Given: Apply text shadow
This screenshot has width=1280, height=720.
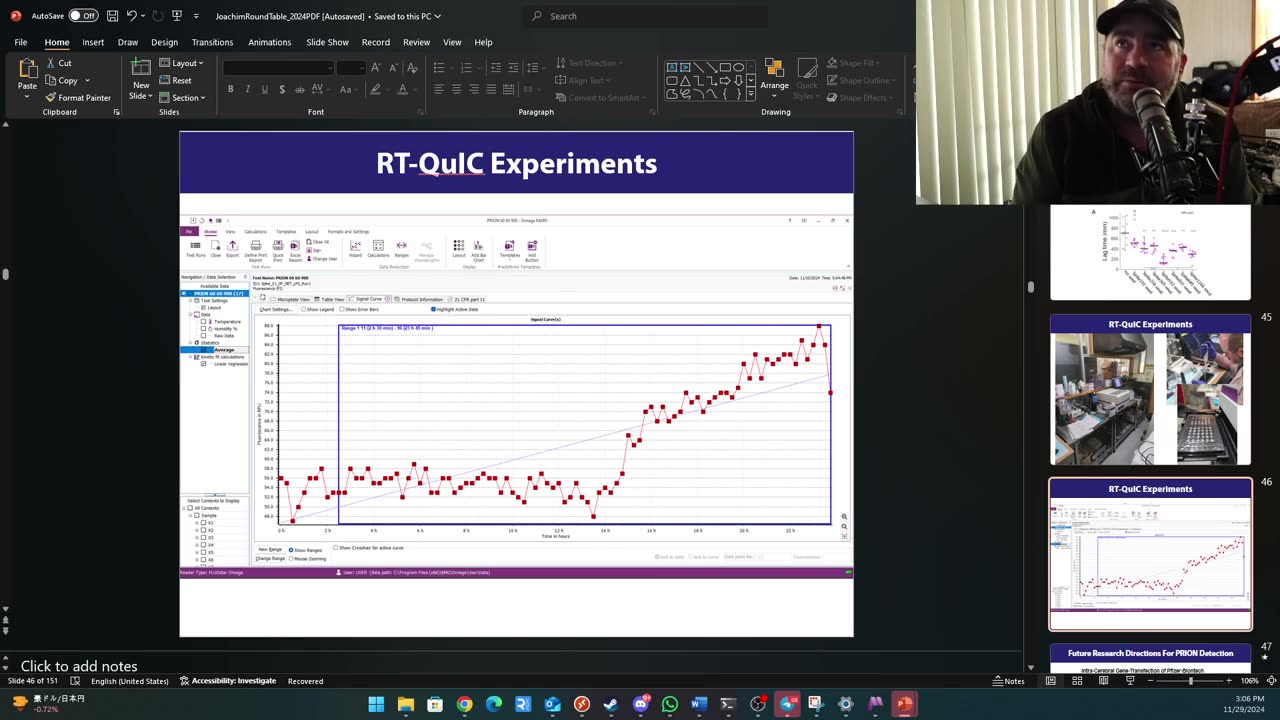Looking at the screenshot, I should pos(282,89).
